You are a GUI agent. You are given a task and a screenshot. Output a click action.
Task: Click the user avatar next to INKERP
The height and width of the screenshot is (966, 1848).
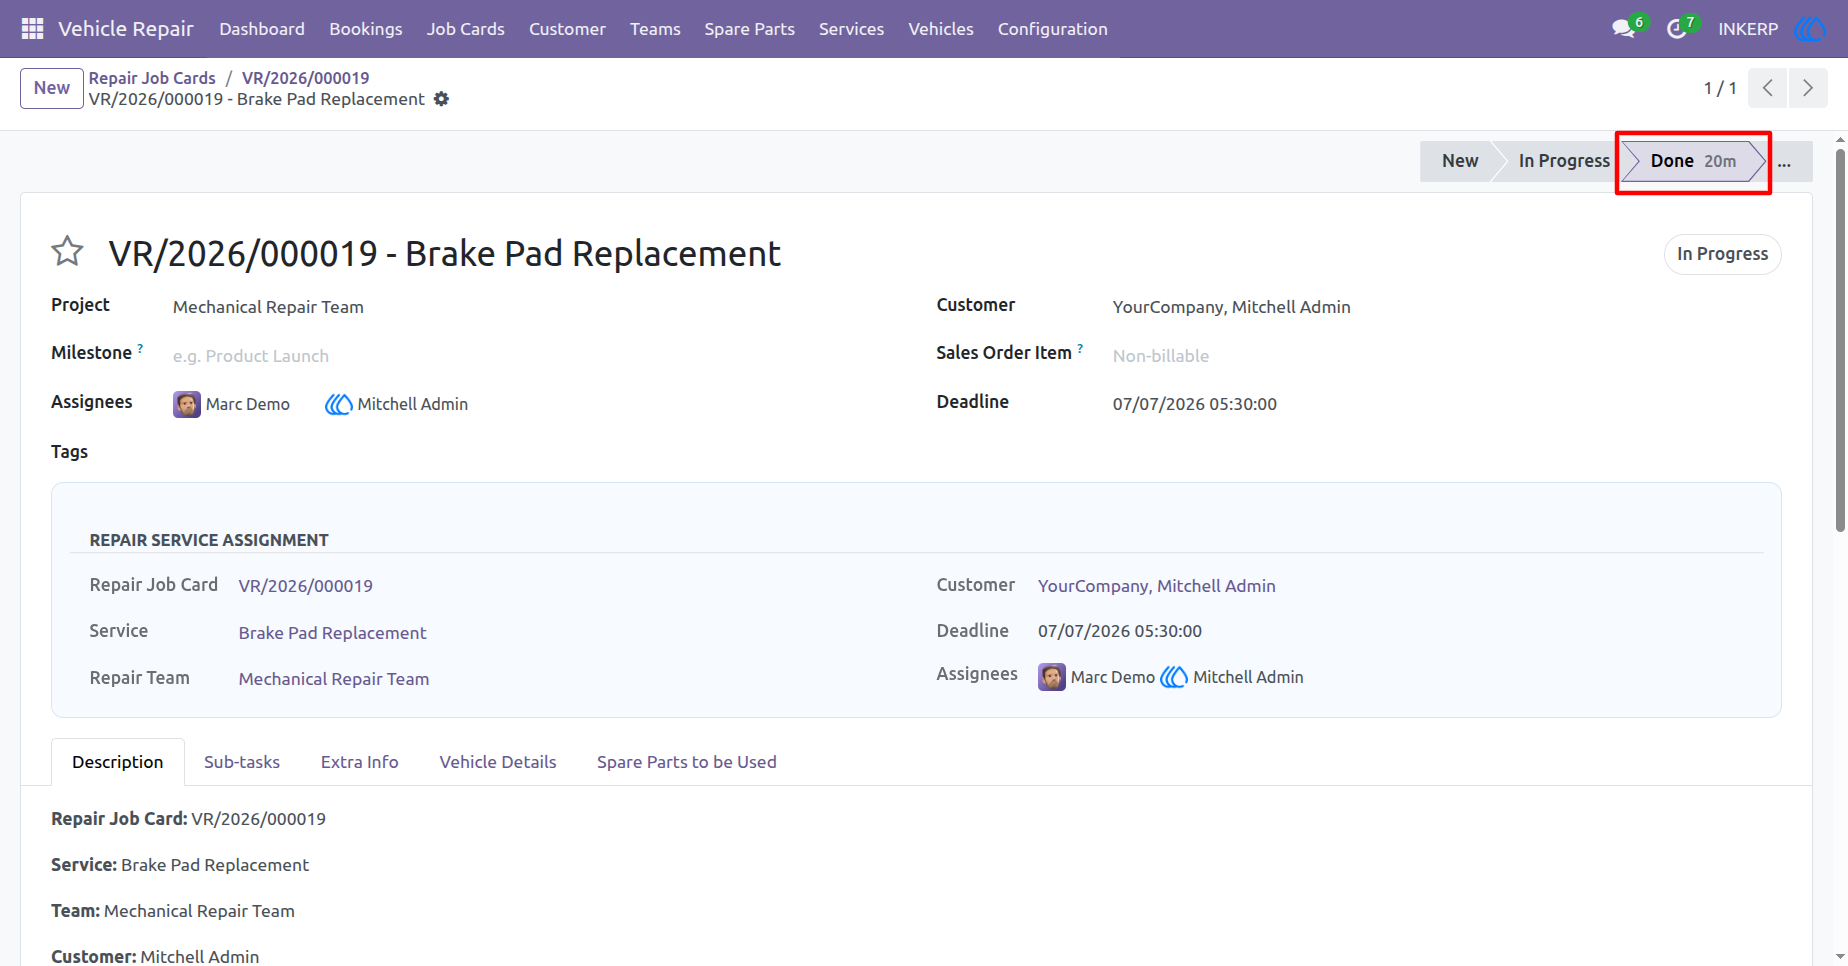[1810, 29]
